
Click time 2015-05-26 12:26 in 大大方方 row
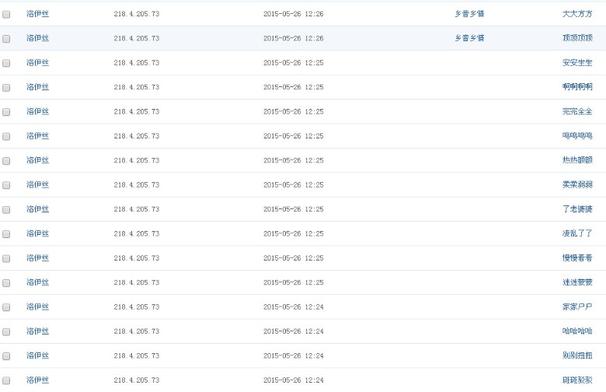coord(294,14)
